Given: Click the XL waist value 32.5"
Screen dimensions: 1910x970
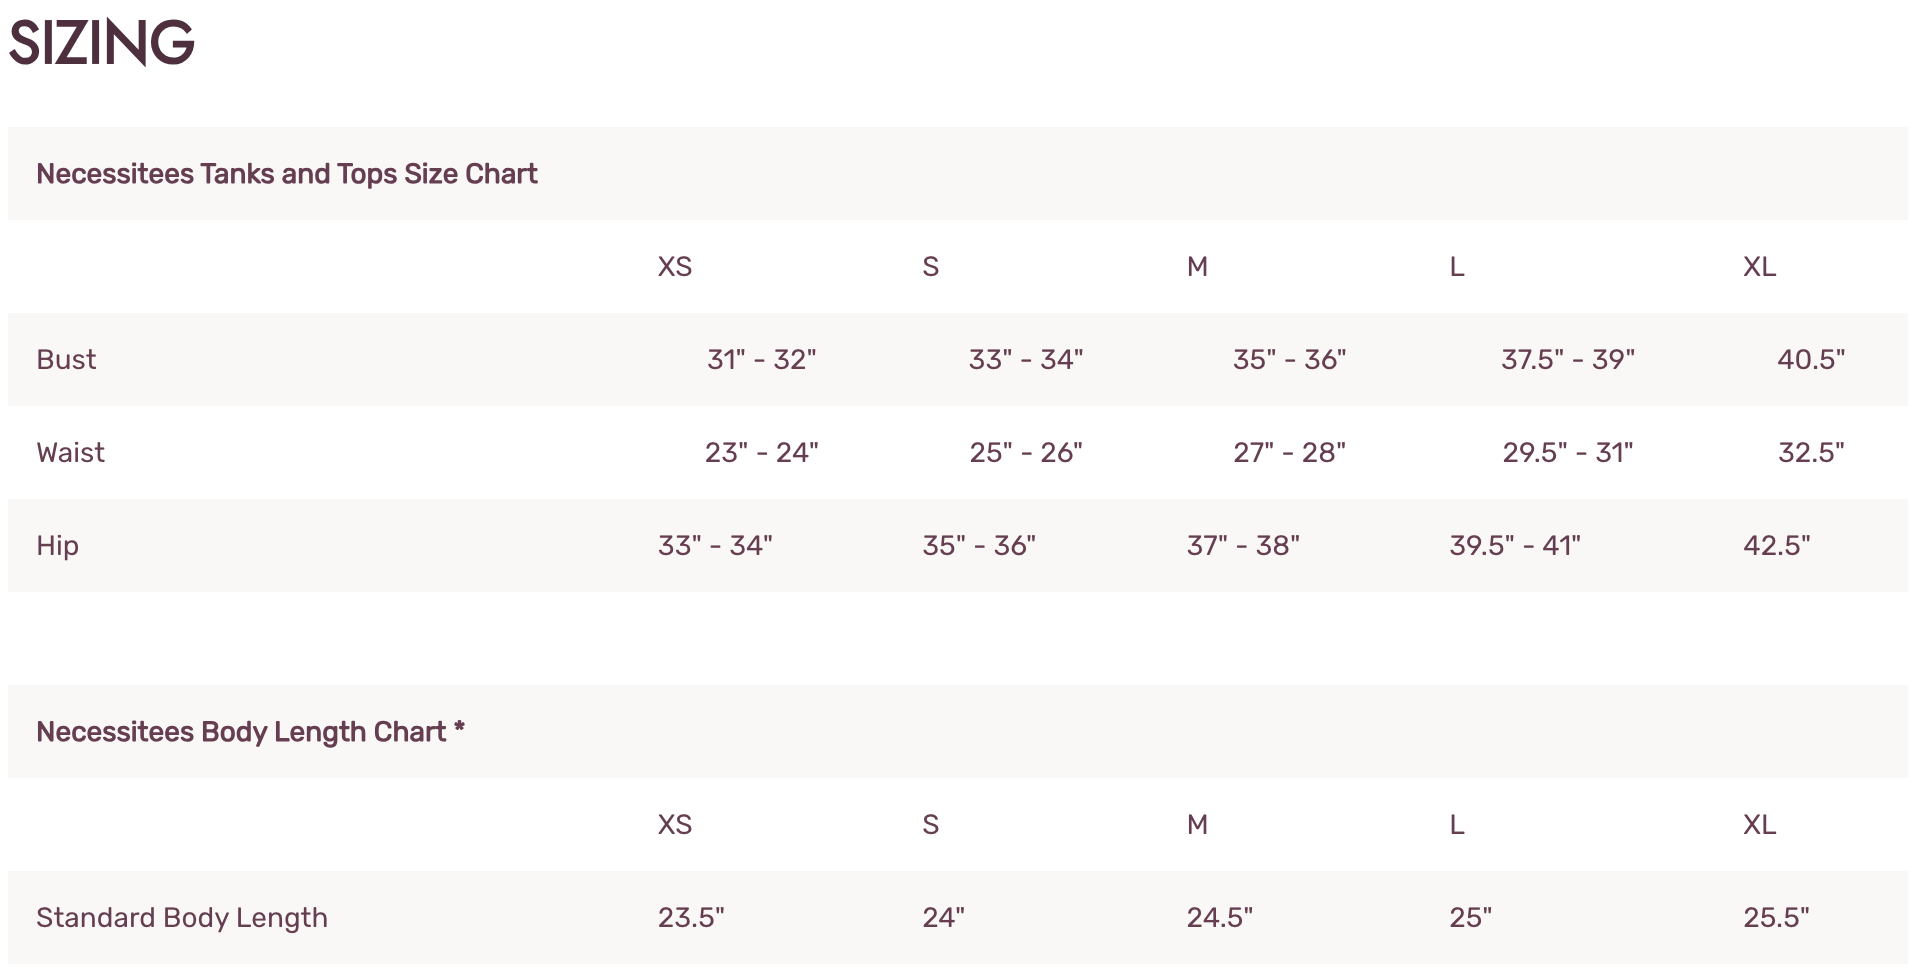Looking at the screenshot, I should [x=1811, y=453].
